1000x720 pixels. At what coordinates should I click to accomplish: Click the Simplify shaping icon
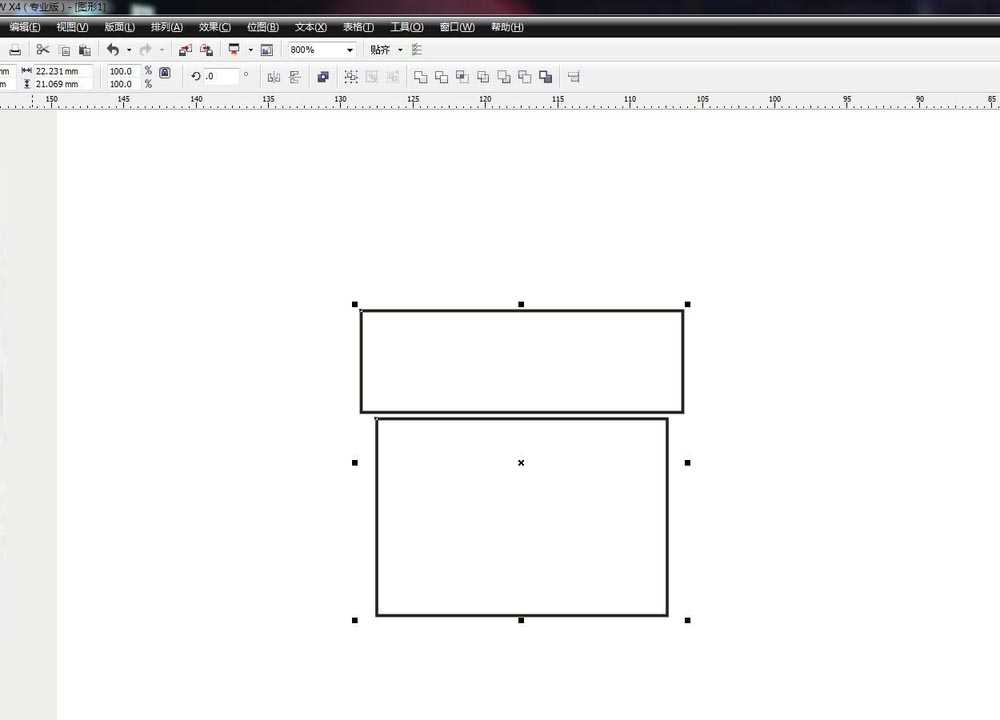pos(481,76)
